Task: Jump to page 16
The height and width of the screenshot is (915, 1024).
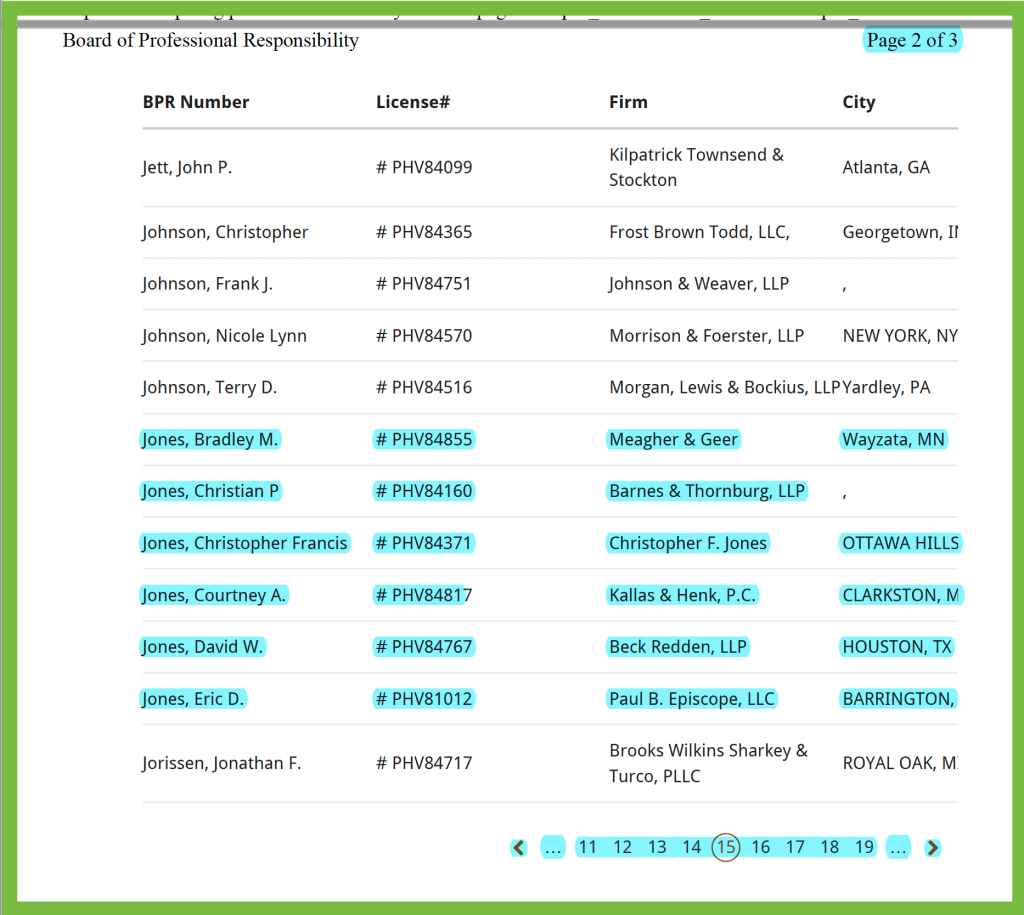Action: point(760,847)
